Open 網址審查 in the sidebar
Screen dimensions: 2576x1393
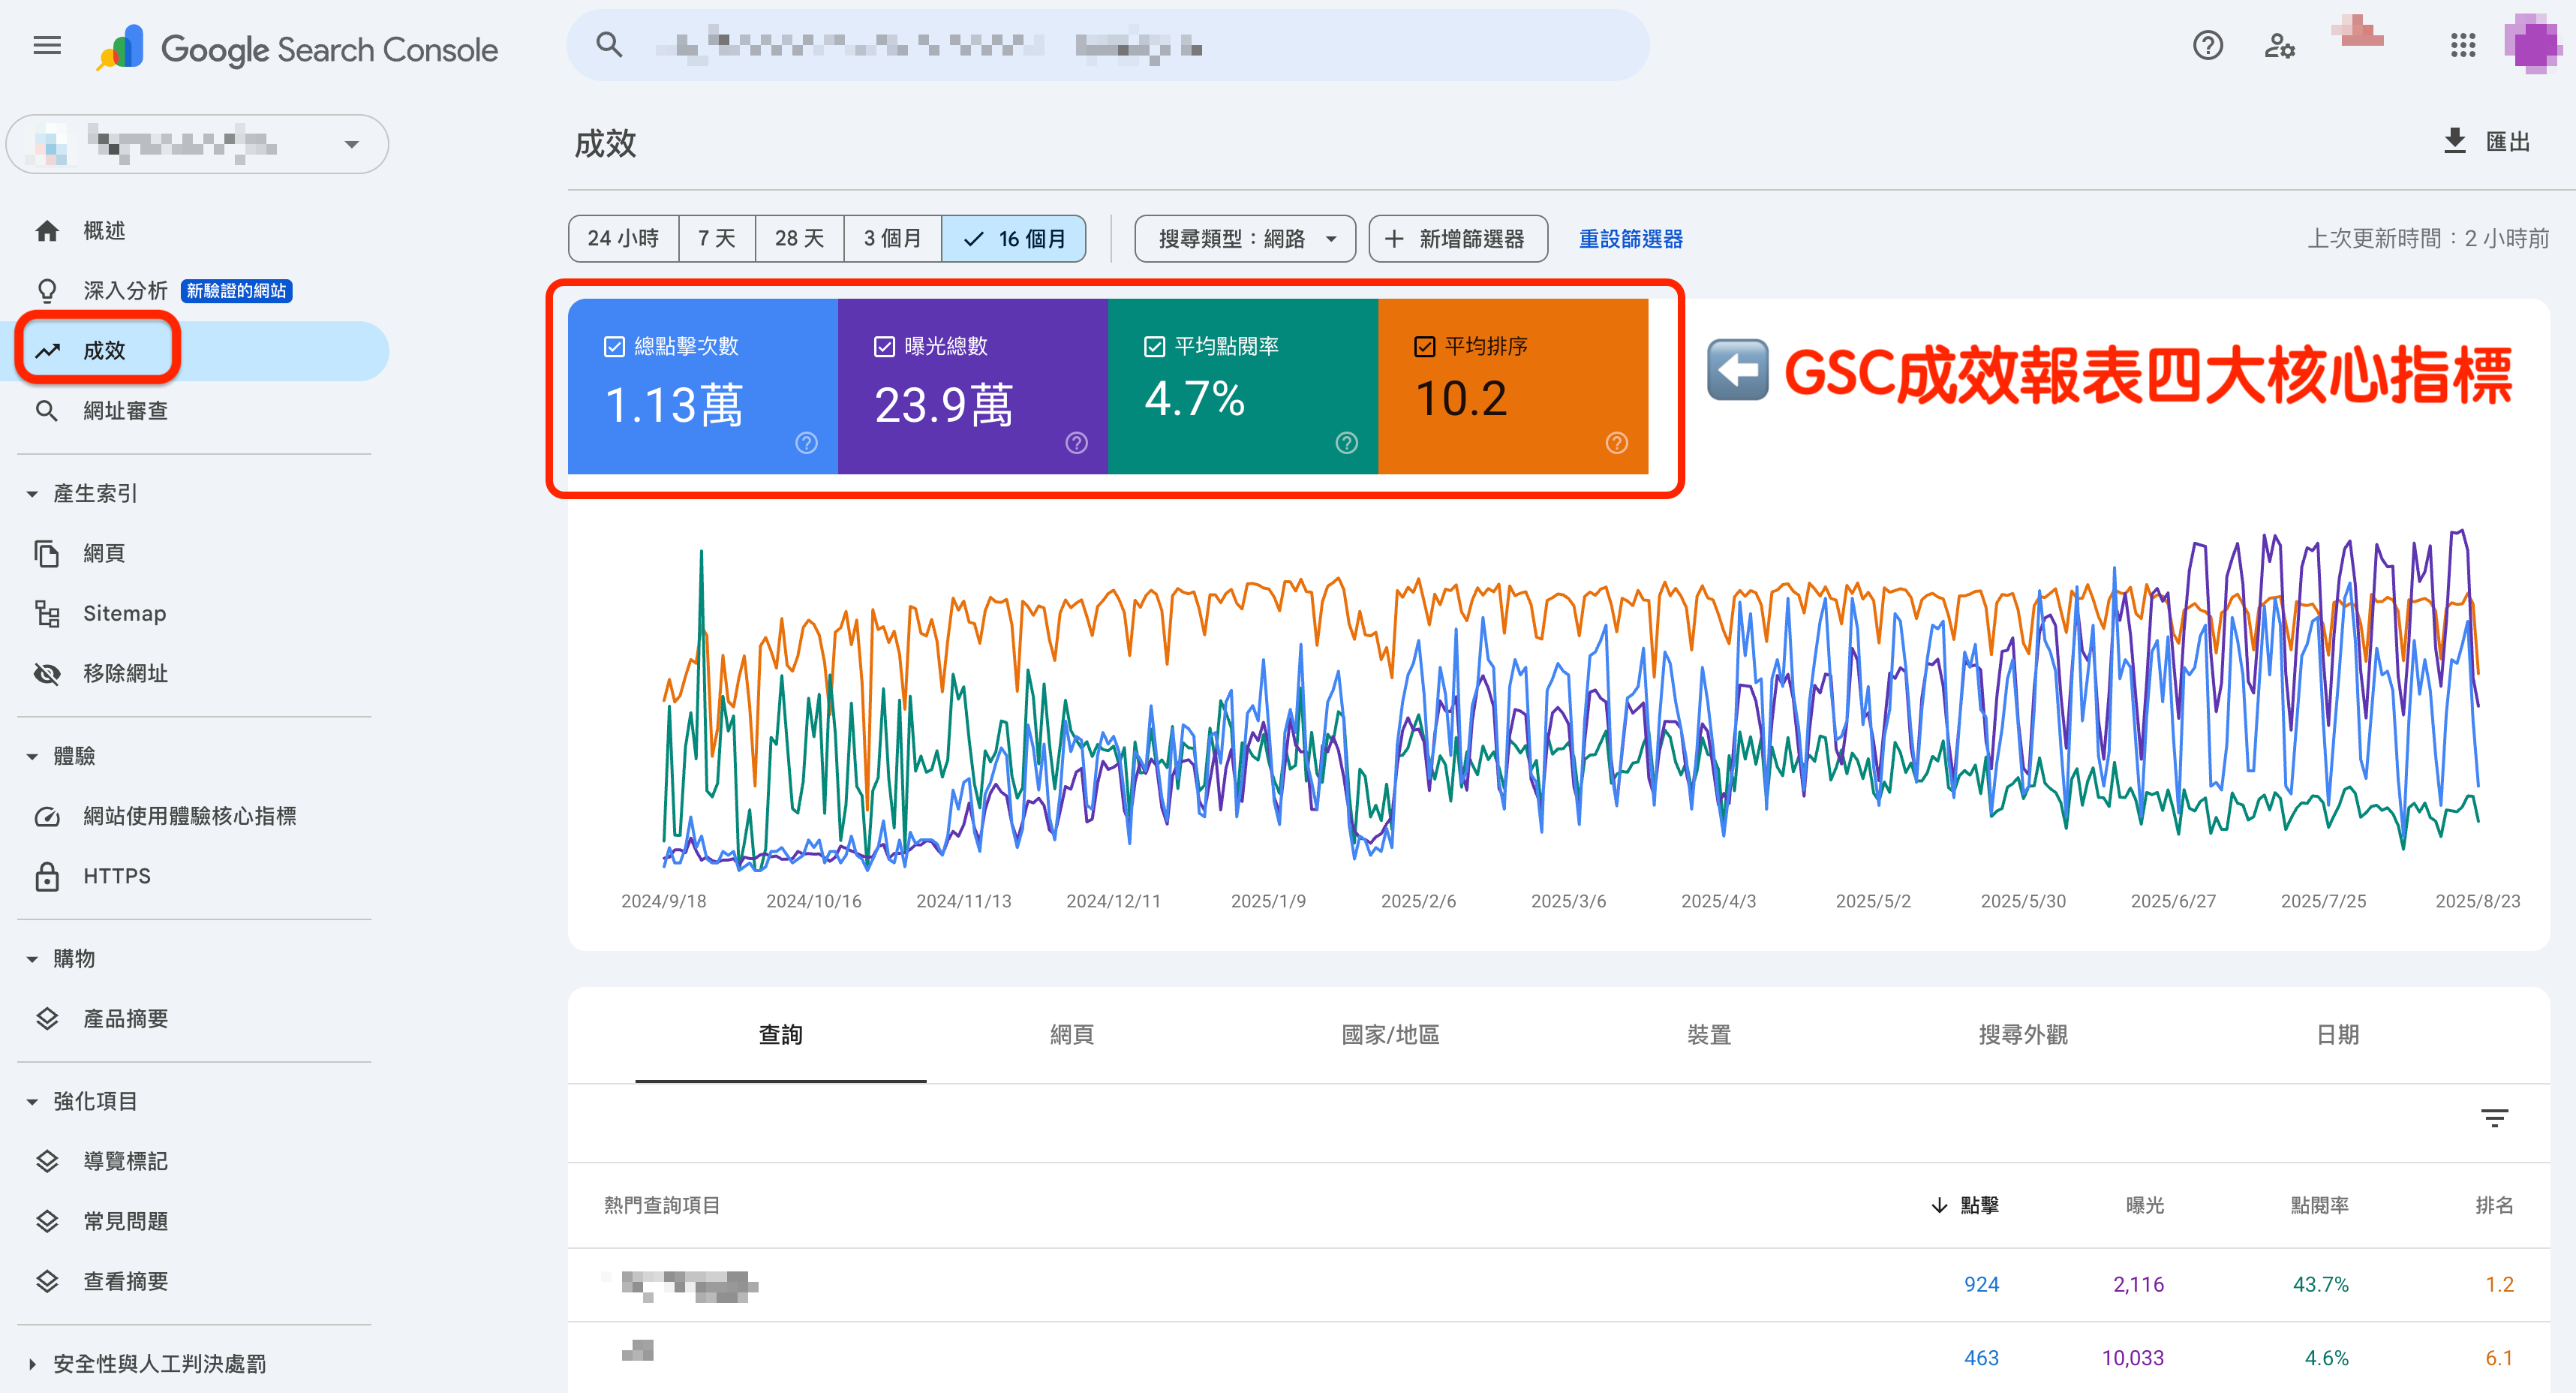pos(125,411)
